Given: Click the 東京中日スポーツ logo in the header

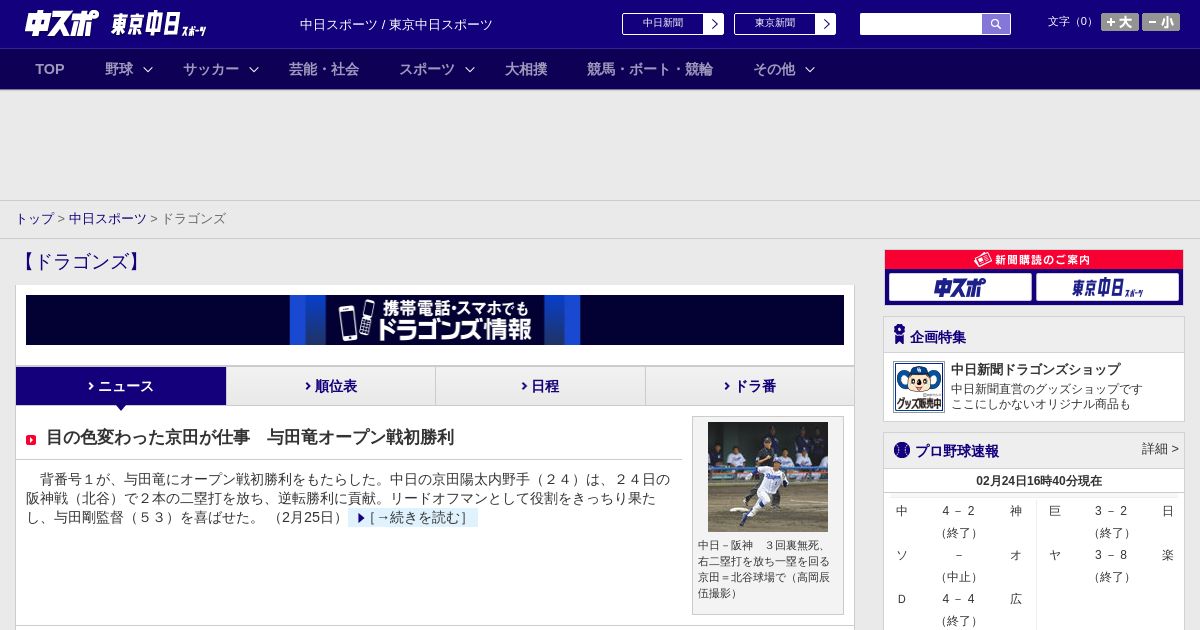Looking at the screenshot, I should (x=158, y=24).
